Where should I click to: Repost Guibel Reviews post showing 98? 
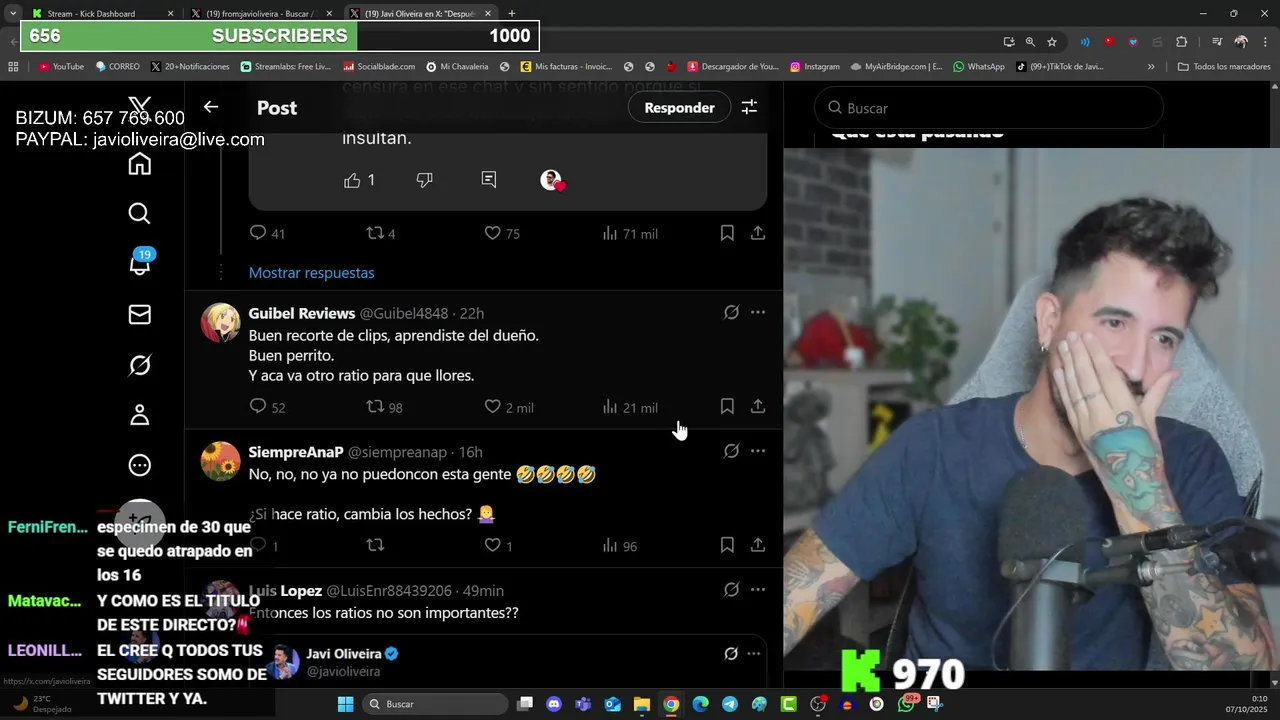tap(385, 407)
